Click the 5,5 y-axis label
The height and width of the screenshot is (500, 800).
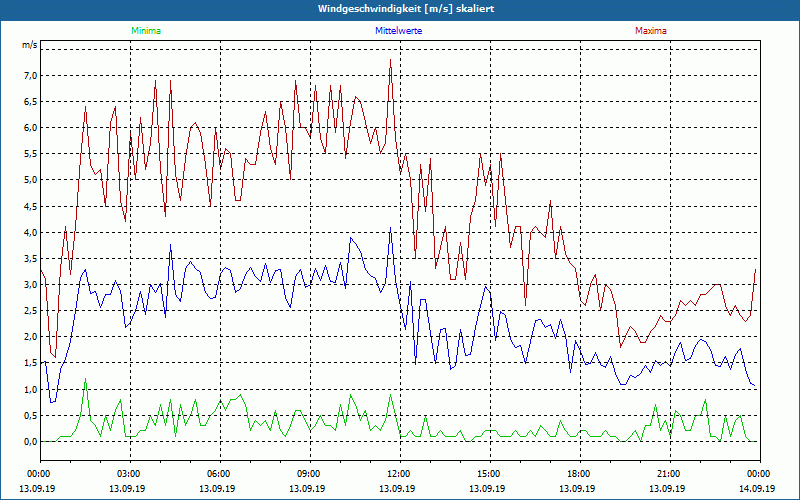[x=31, y=154]
